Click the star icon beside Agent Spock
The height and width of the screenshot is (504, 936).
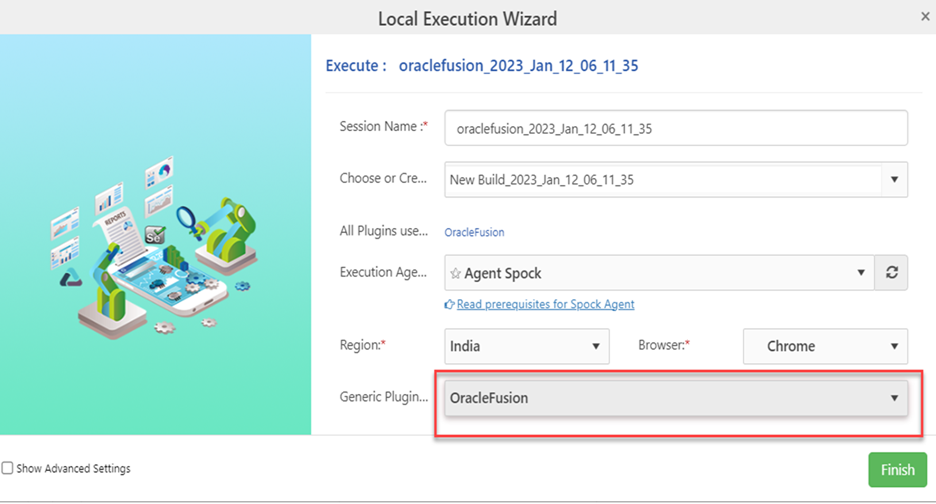click(x=455, y=273)
